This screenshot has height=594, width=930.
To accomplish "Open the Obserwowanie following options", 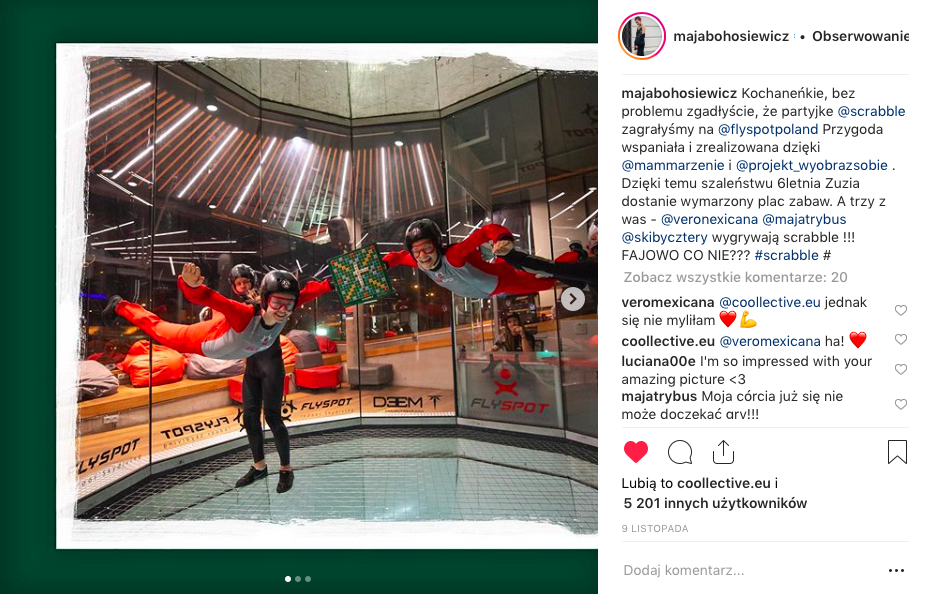I will pyautogui.click(x=860, y=36).
